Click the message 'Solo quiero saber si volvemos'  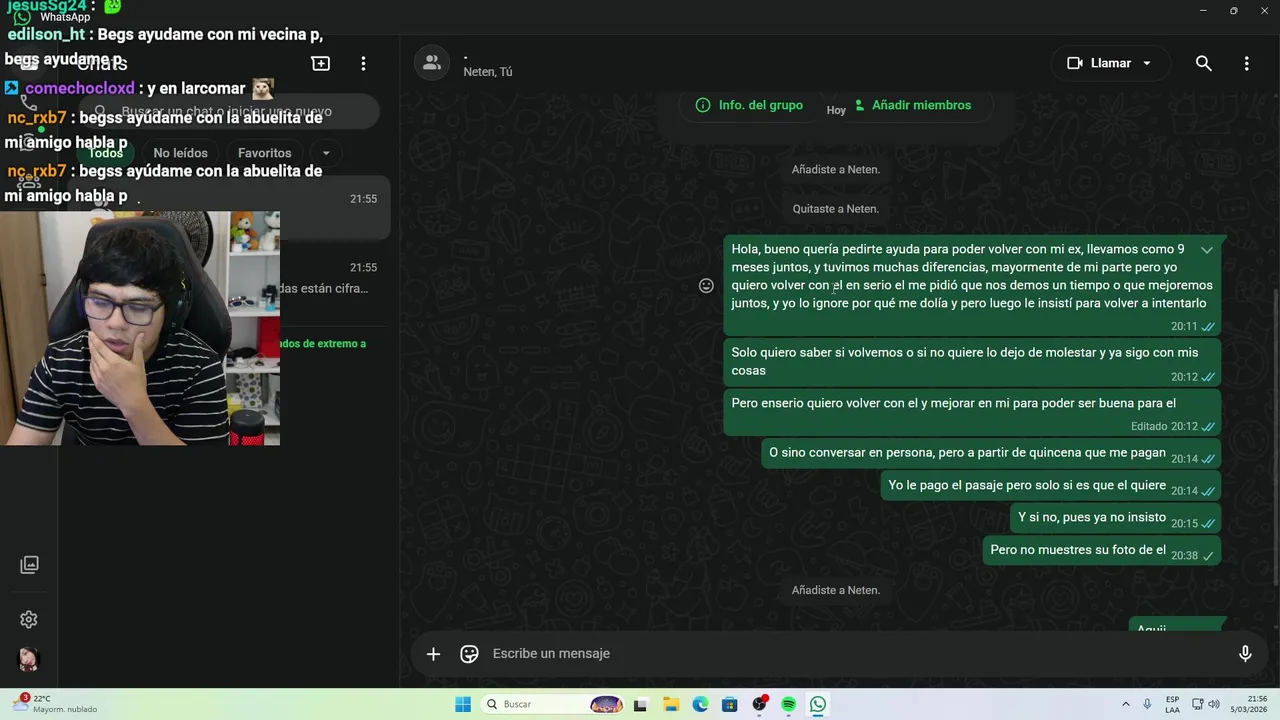tap(972, 362)
